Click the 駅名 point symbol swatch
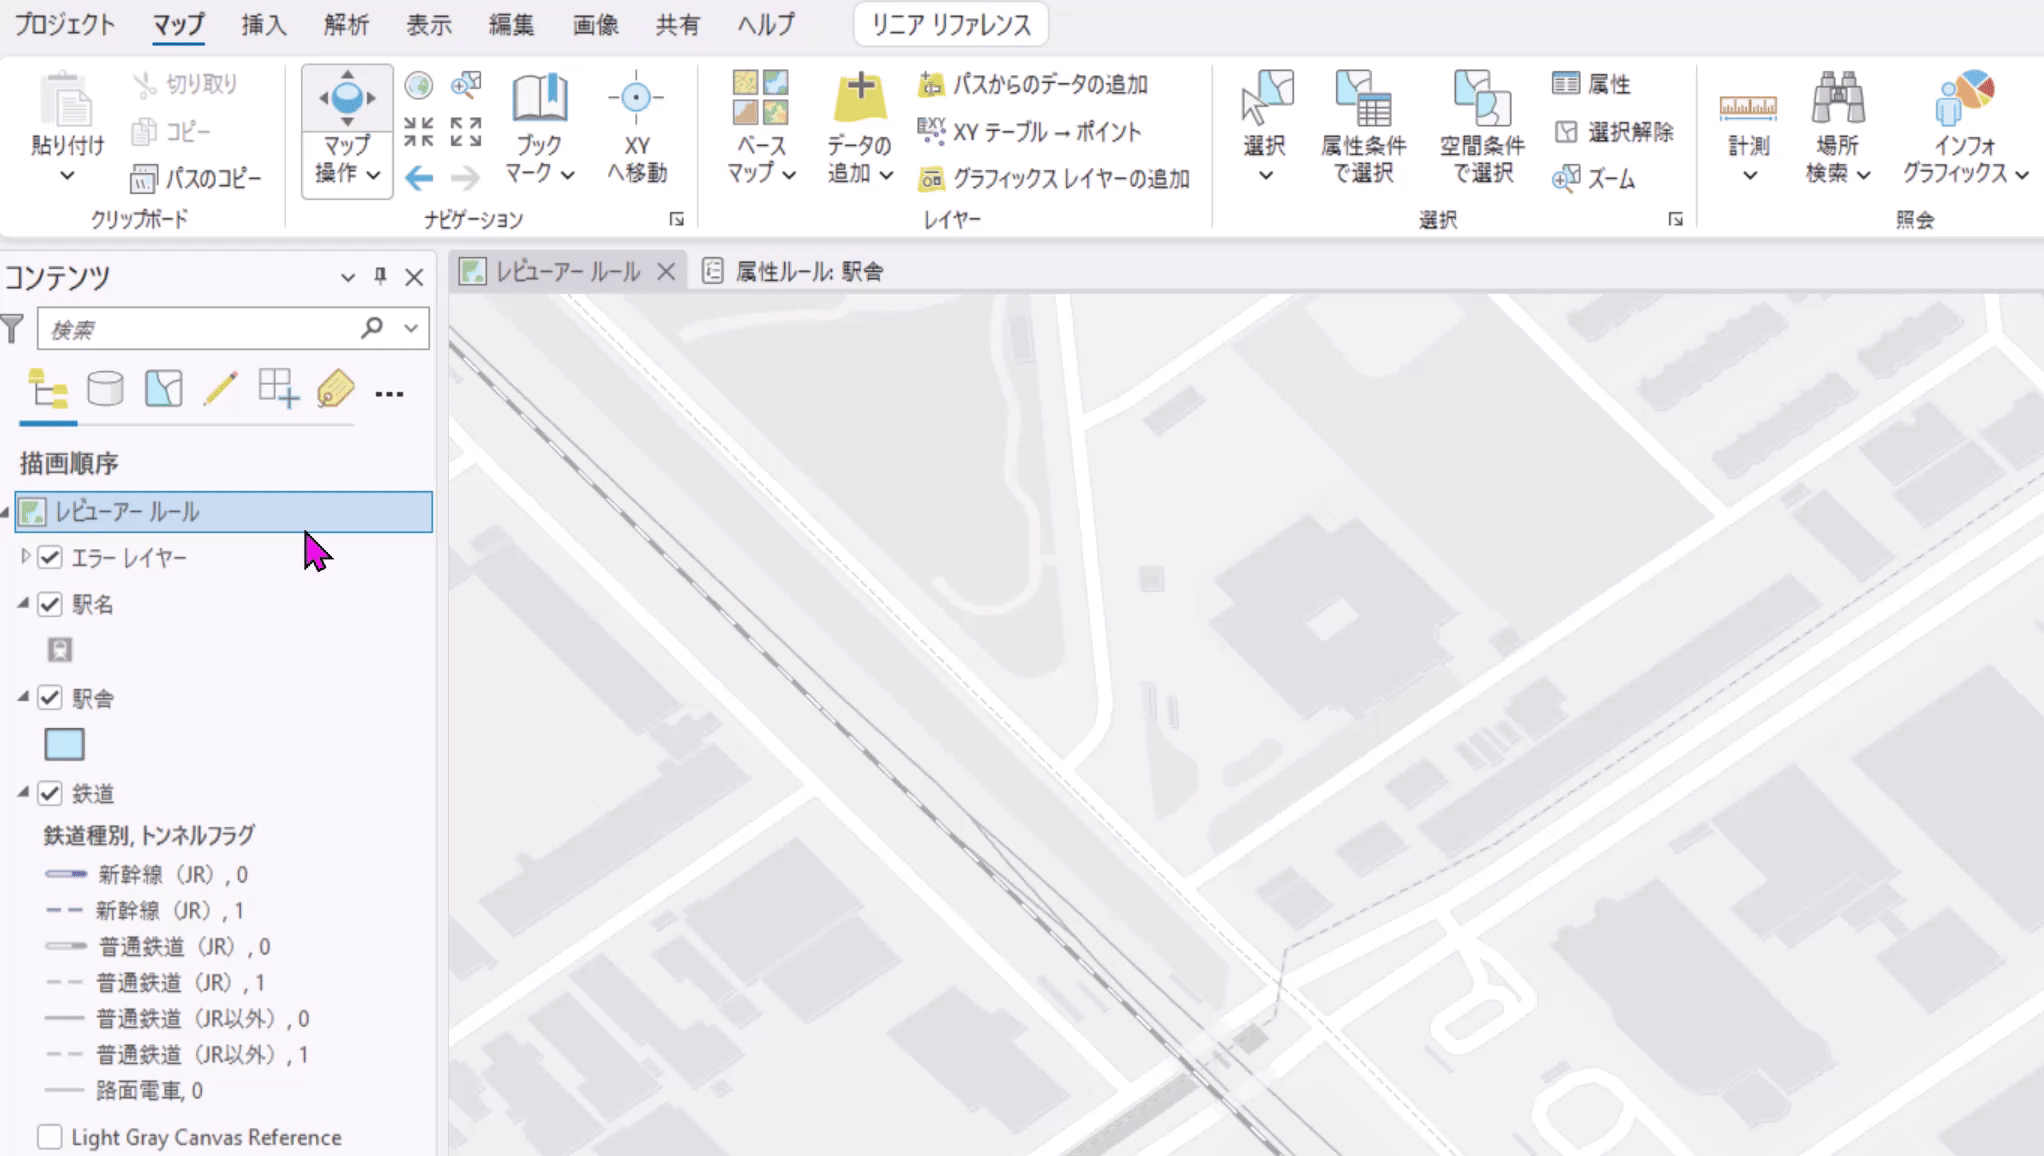2044x1156 pixels. 60,650
